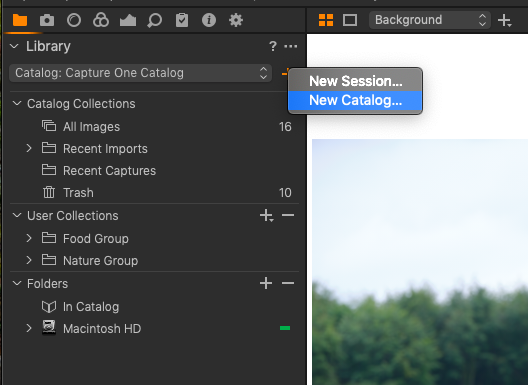Click the Trash count 10
The width and height of the screenshot is (528, 385).
285,193
